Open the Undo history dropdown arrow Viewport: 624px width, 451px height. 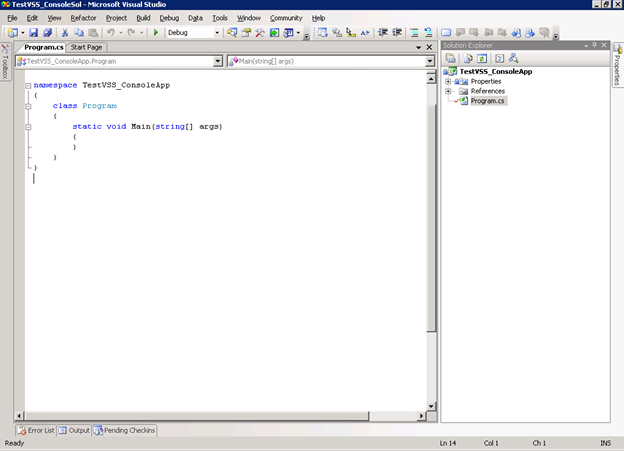click(121, 33)
